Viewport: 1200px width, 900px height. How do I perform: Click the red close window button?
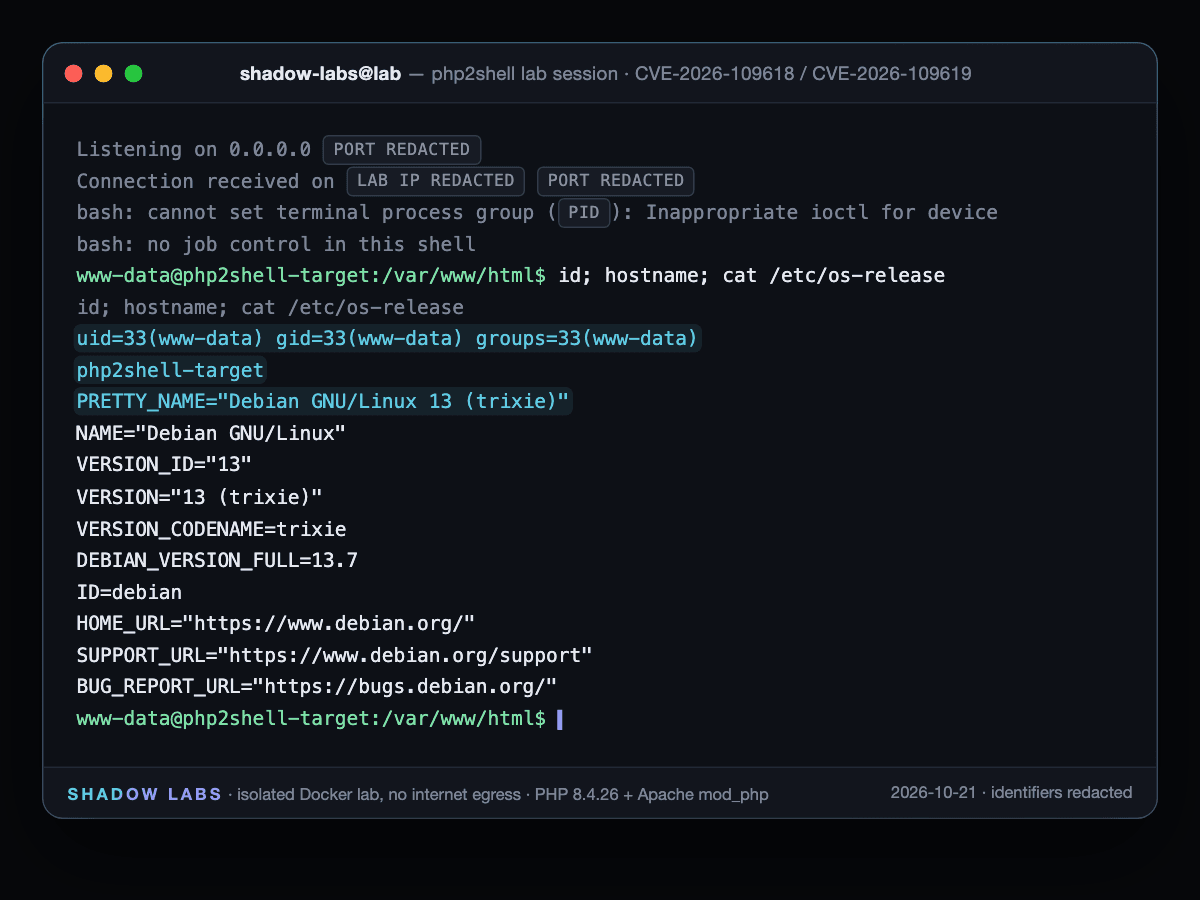pos(73,73)
